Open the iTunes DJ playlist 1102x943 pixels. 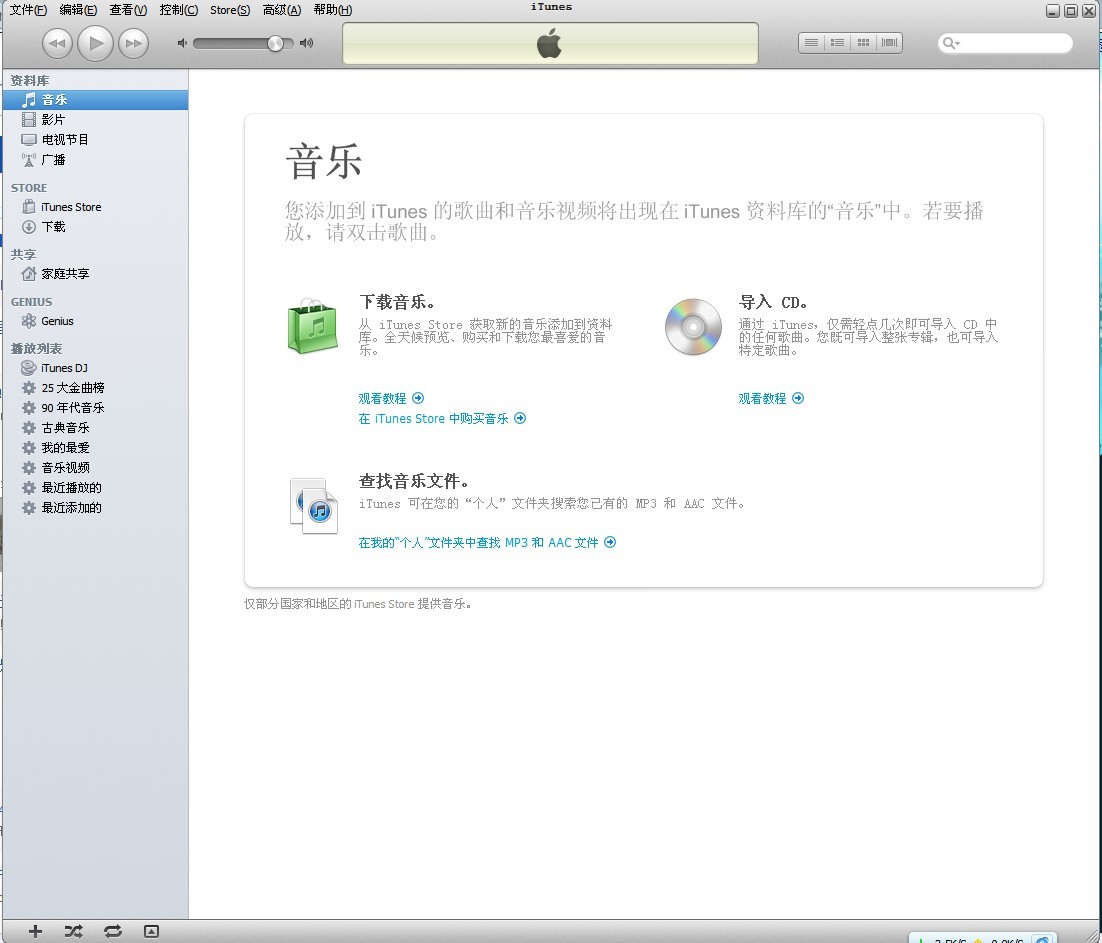pos(96,368)
